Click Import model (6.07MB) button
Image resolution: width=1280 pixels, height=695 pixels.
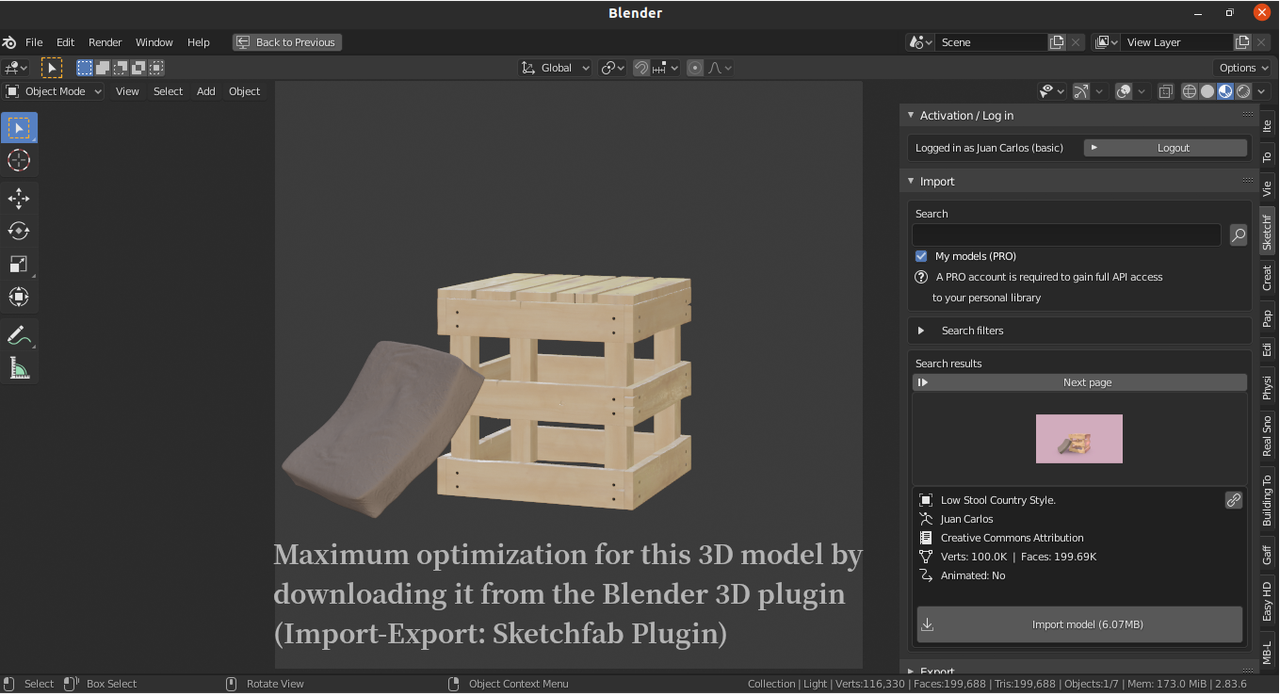click(1080, 624)
